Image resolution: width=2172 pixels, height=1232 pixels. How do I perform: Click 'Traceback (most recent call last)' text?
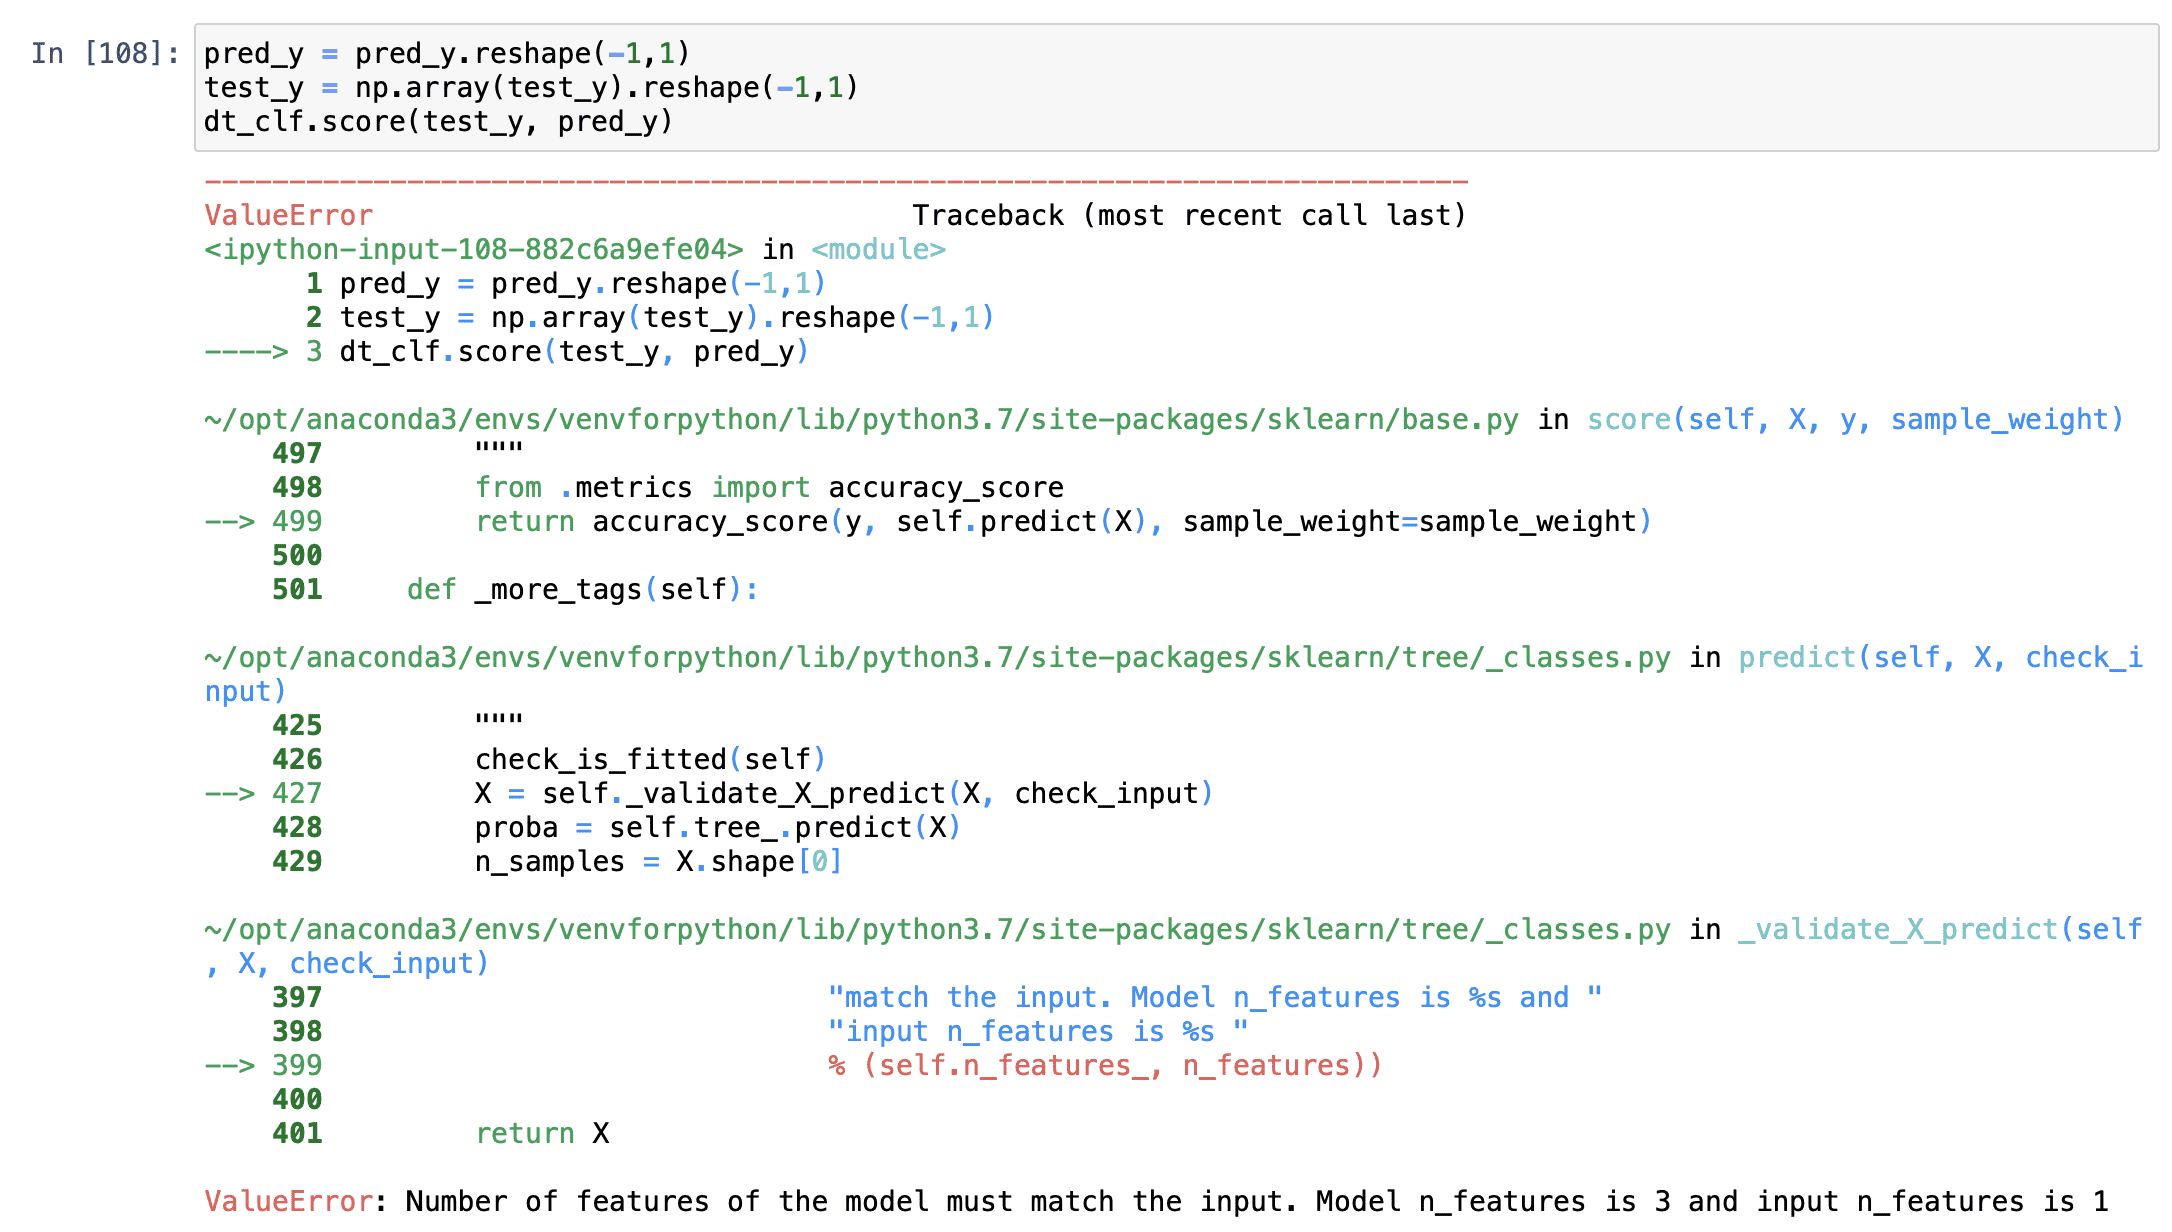1188,216
